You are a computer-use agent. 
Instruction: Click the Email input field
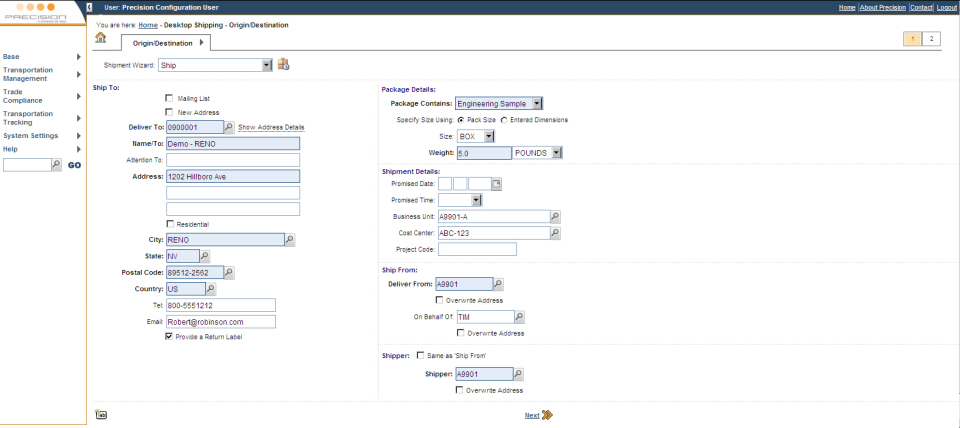pyautogui.click(x=220, y=321)
